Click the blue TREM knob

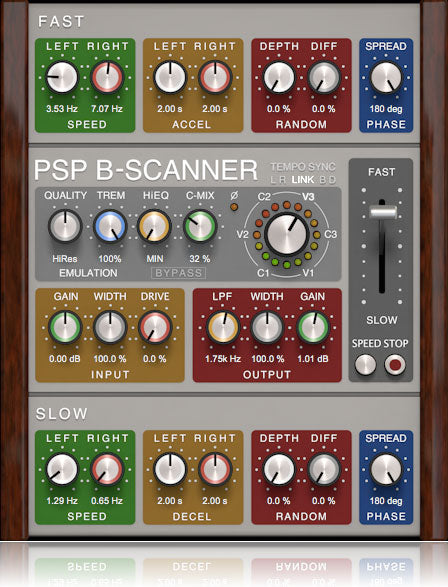click(x=110, y=226)
